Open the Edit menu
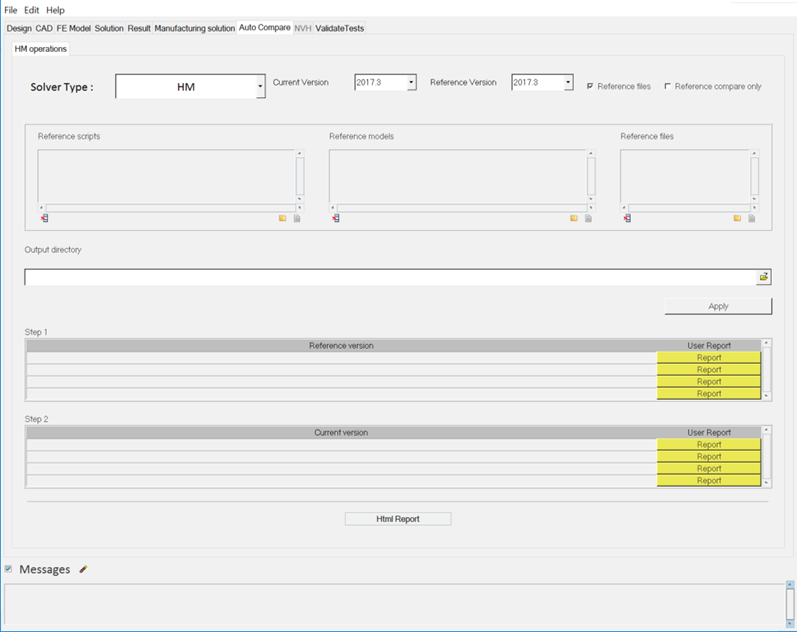 (x=32, y=9)
